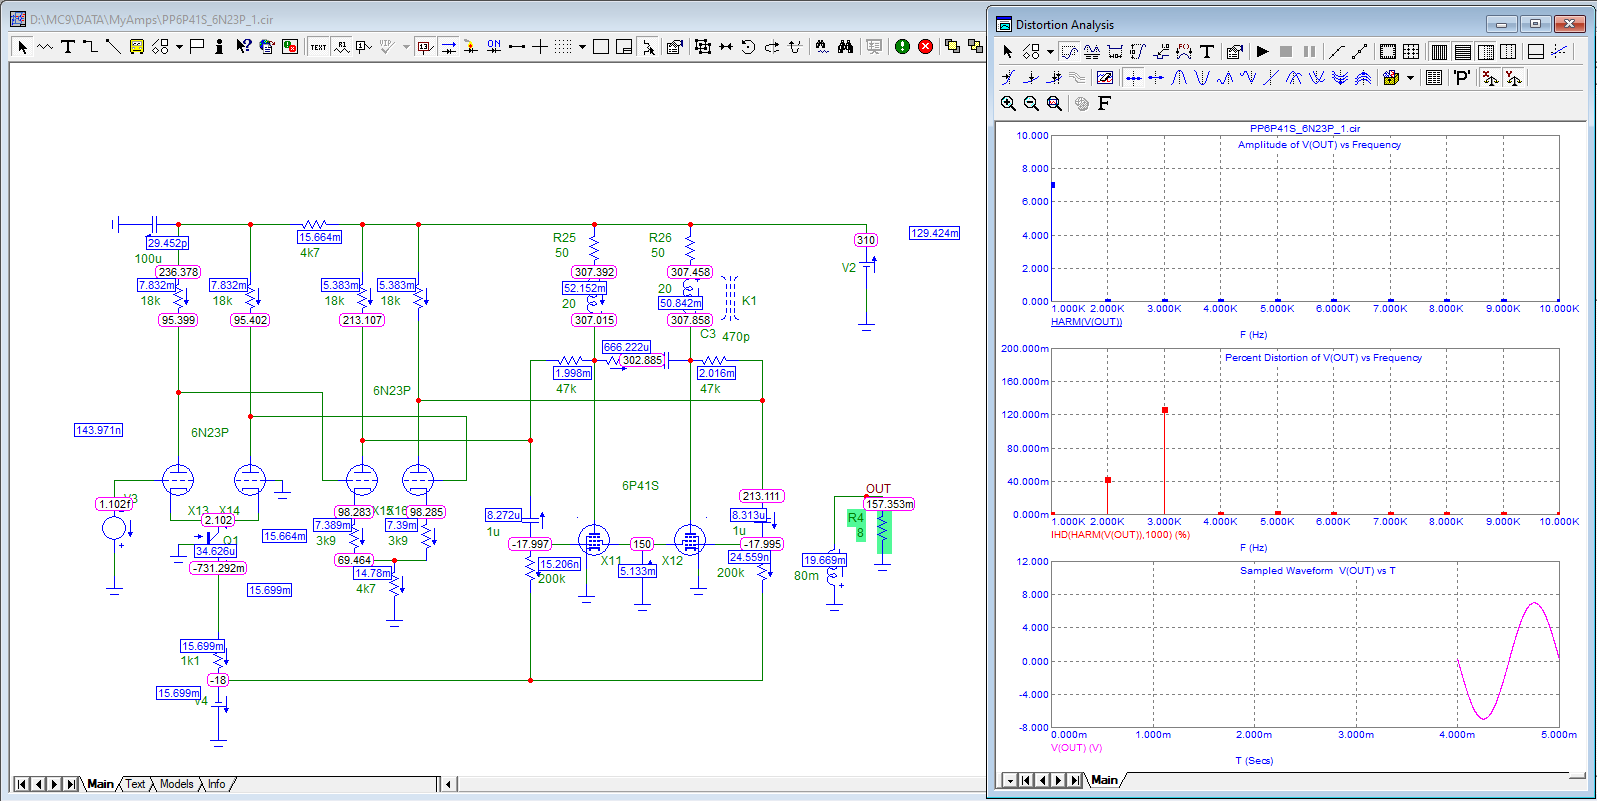Expand shapes dropdown arrow in schematic toolbar
The width and height of the screenshot is (1597, 801).
tap(179, 47)
